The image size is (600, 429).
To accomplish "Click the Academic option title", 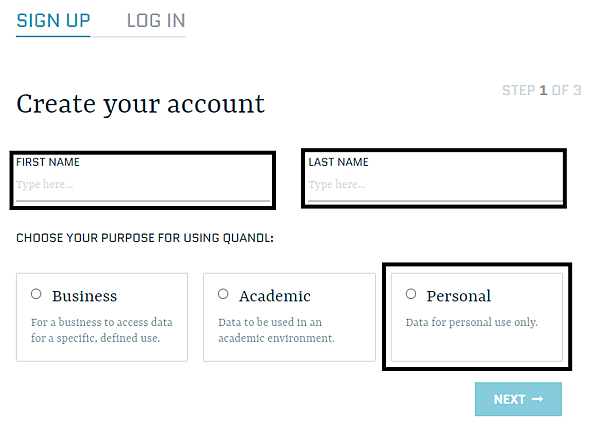I will click(x=274, y=296).
